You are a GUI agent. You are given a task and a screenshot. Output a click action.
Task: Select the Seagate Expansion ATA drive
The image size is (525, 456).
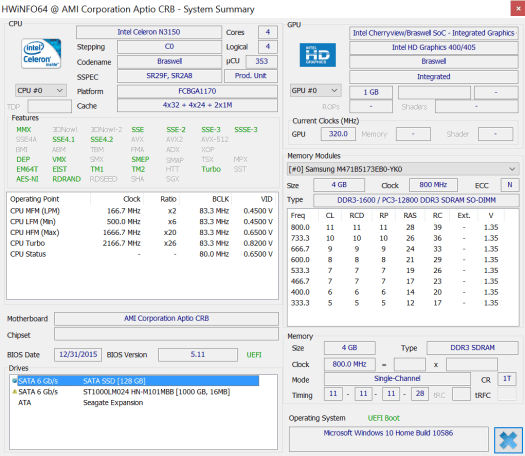80,402
